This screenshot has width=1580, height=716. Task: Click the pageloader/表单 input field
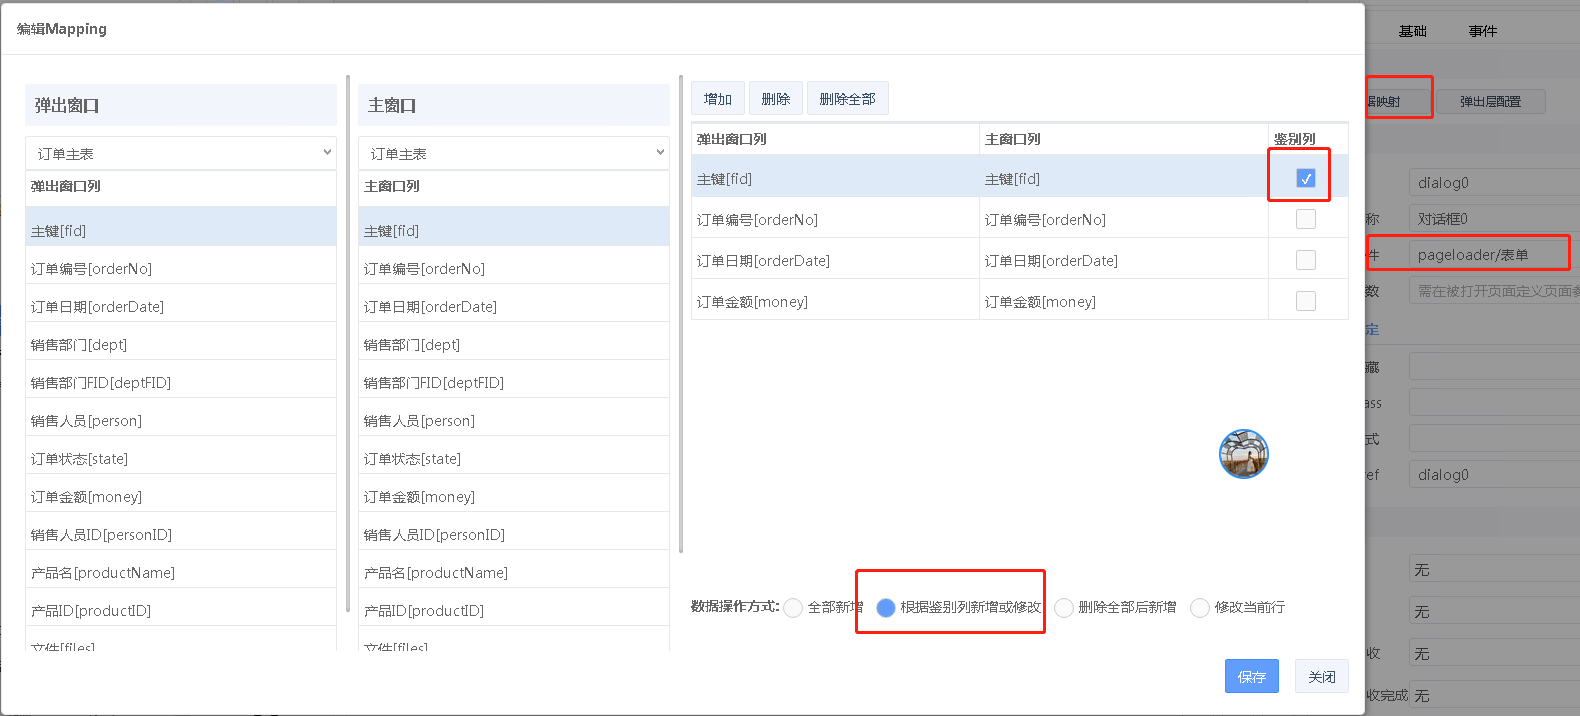coord(1490,255)
